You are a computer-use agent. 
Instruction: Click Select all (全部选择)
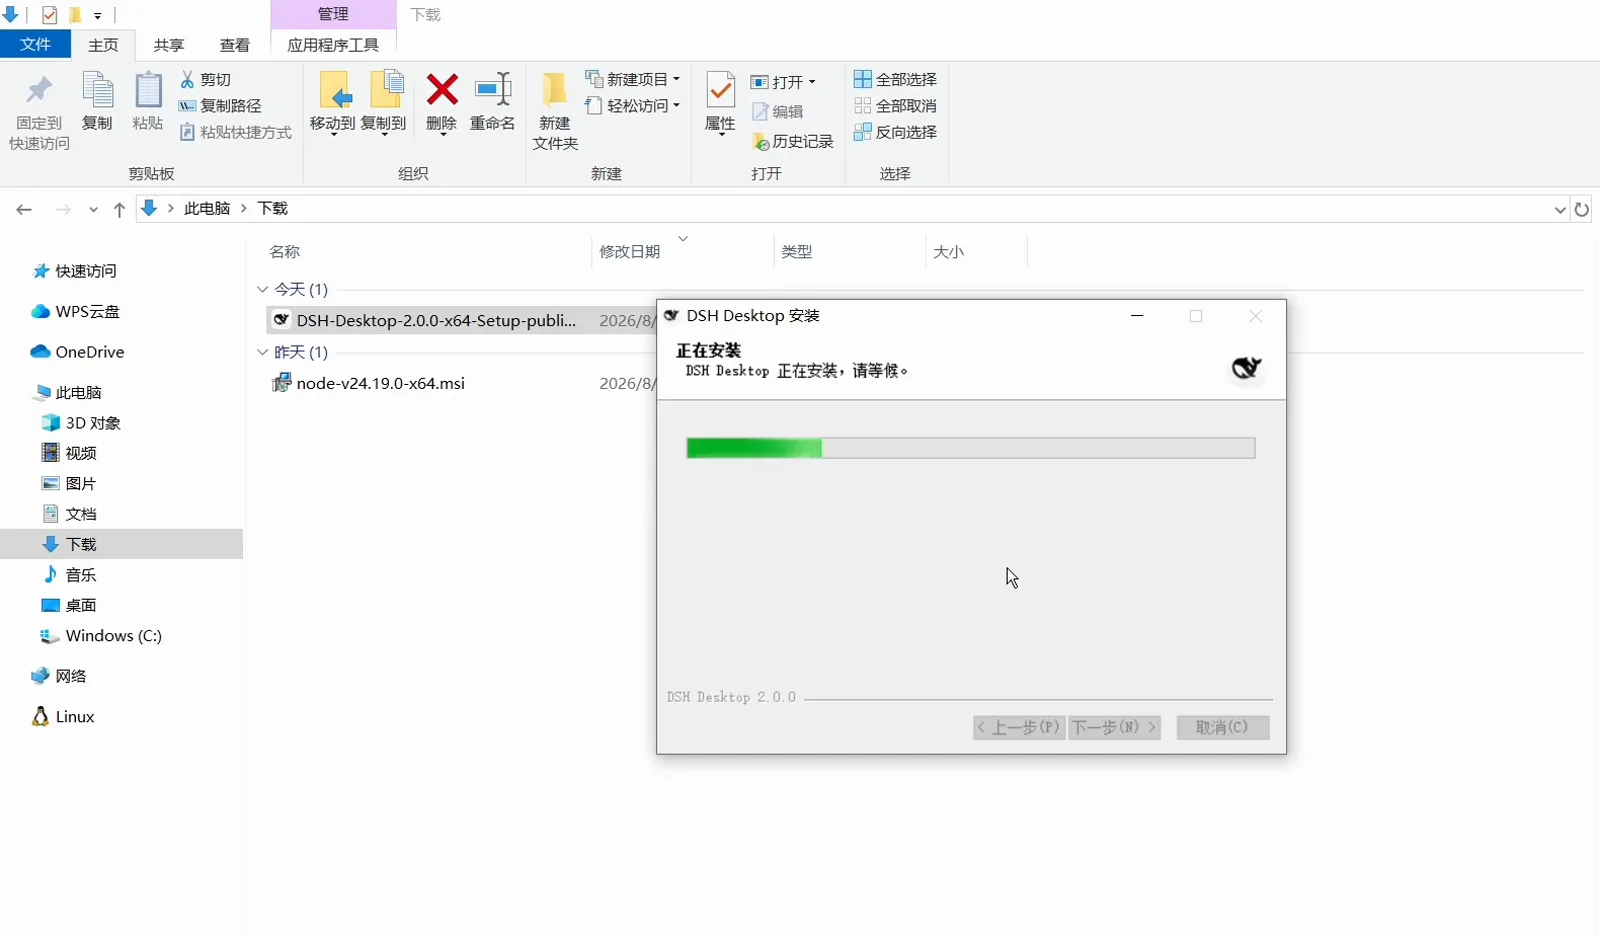[895, 79]
